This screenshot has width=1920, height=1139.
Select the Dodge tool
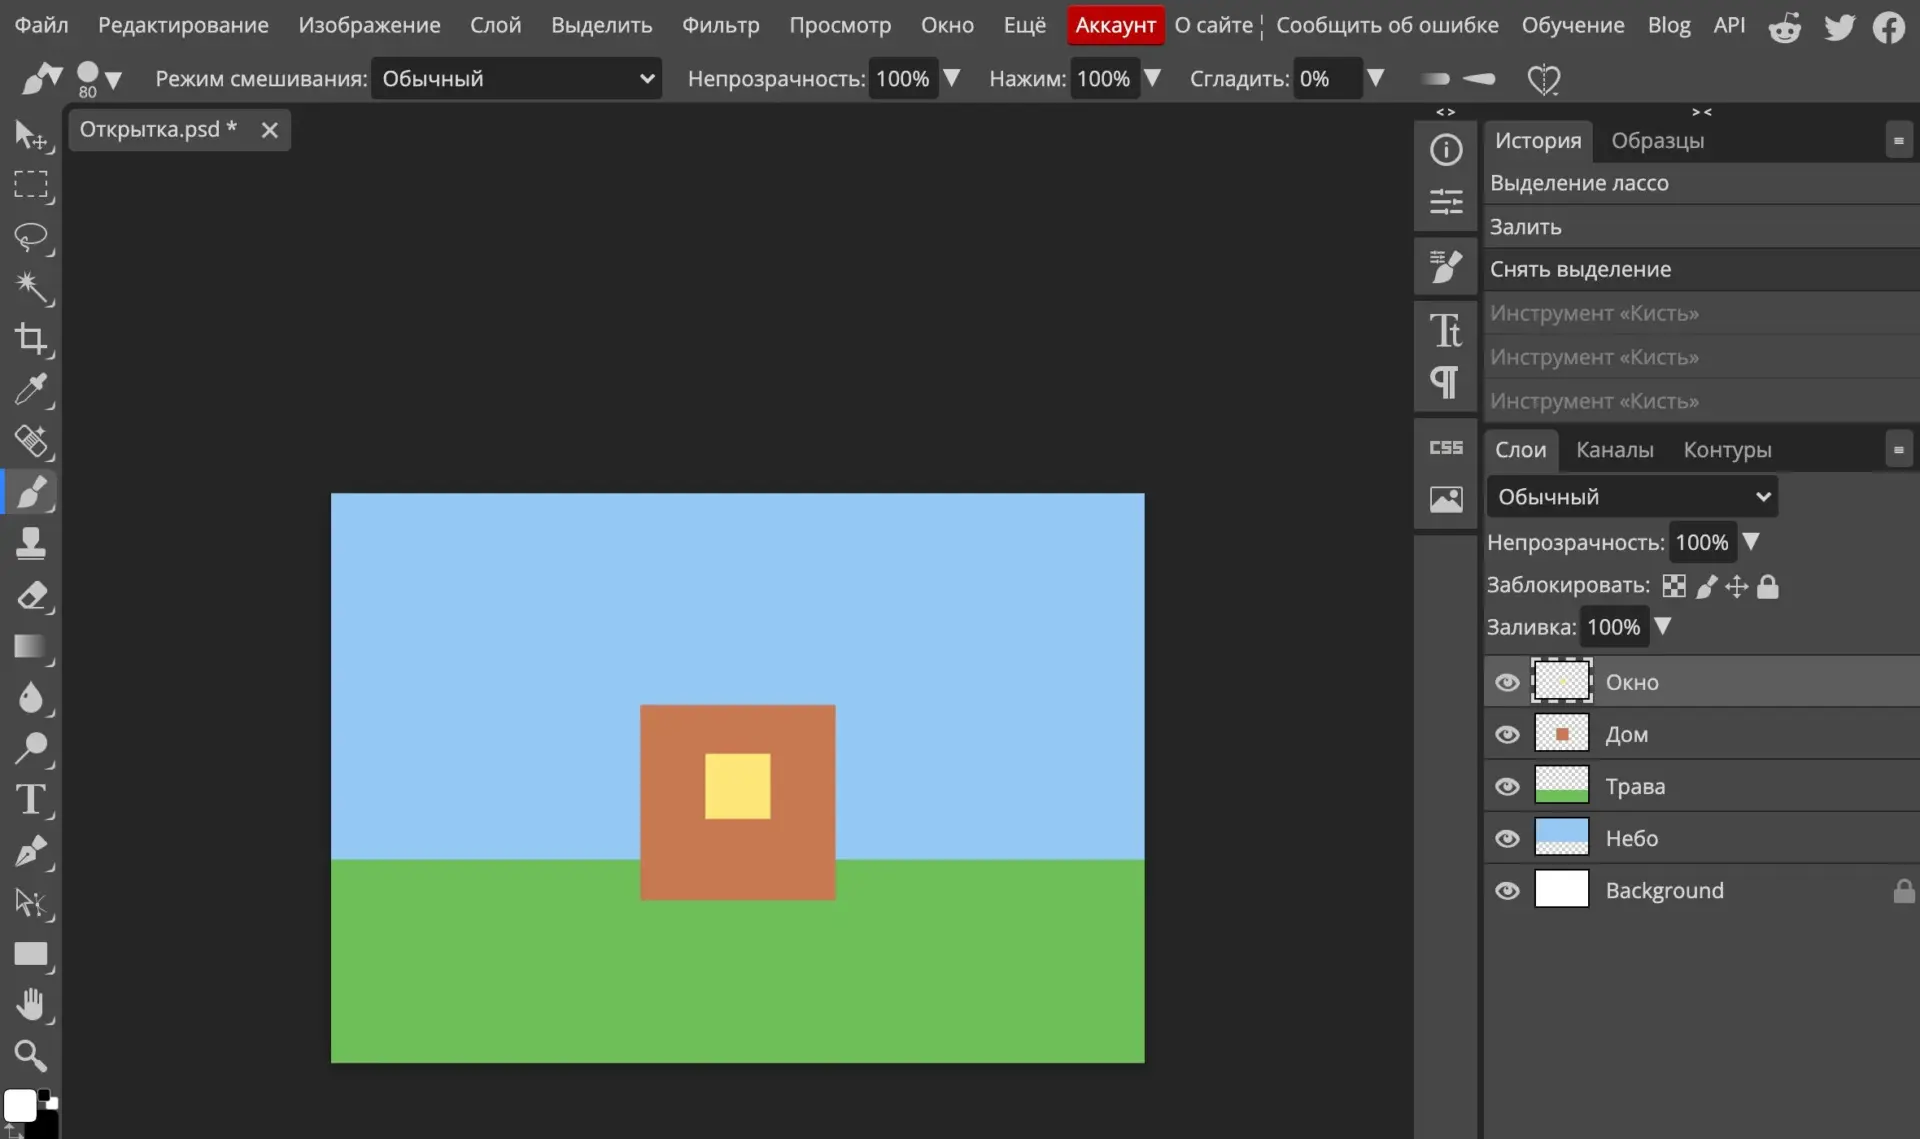[x=30, y=748]
